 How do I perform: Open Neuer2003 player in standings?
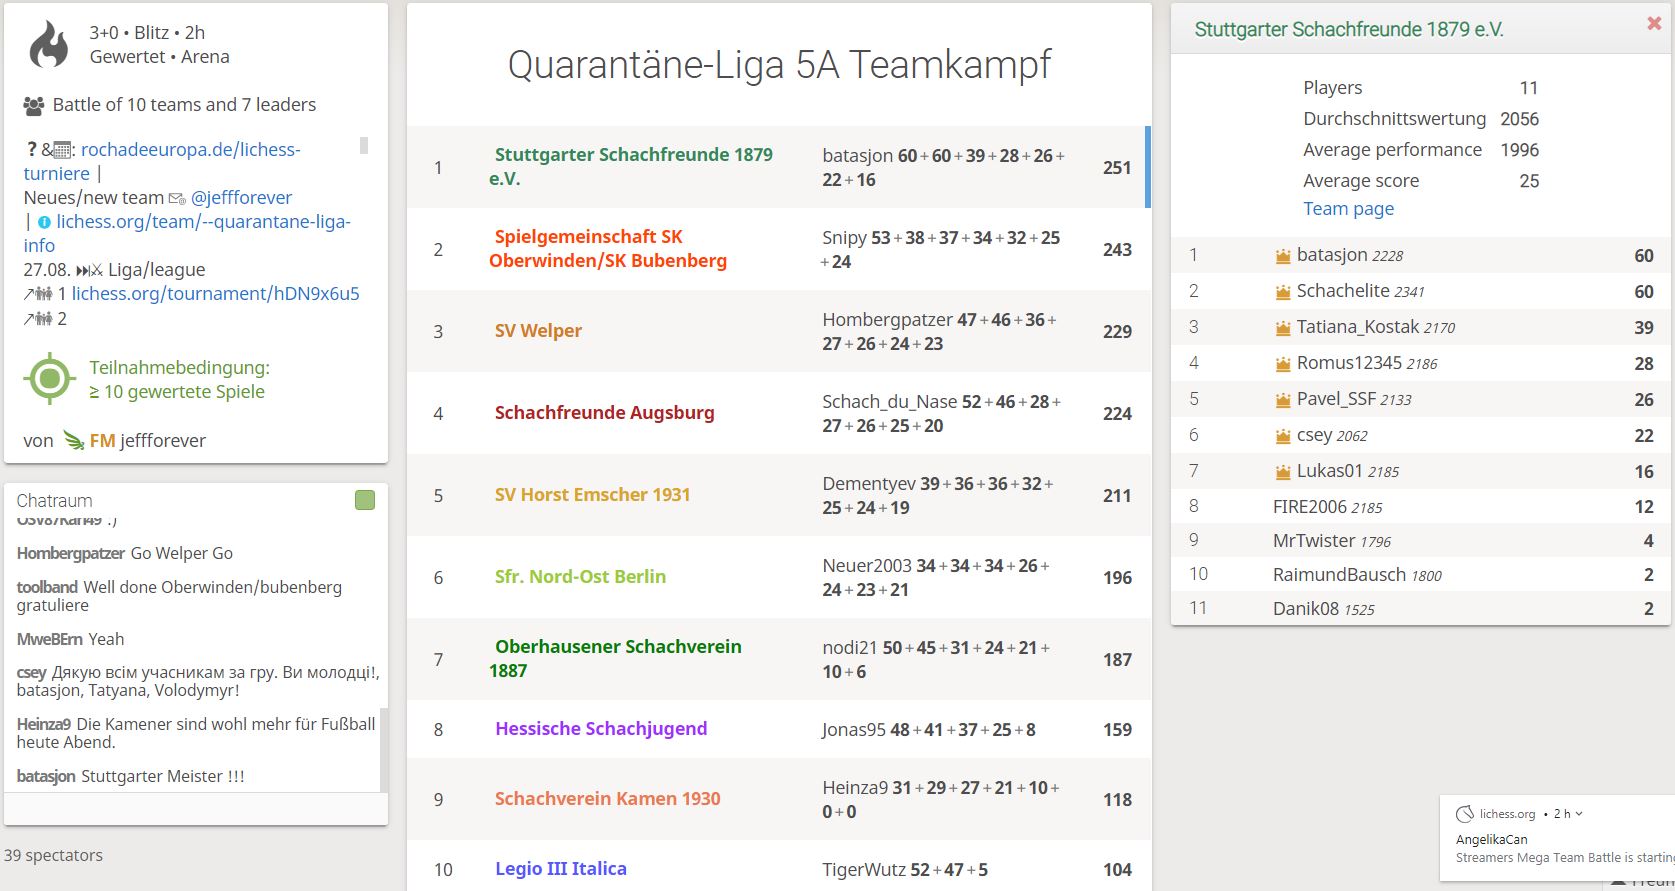[x=866, y=566]
